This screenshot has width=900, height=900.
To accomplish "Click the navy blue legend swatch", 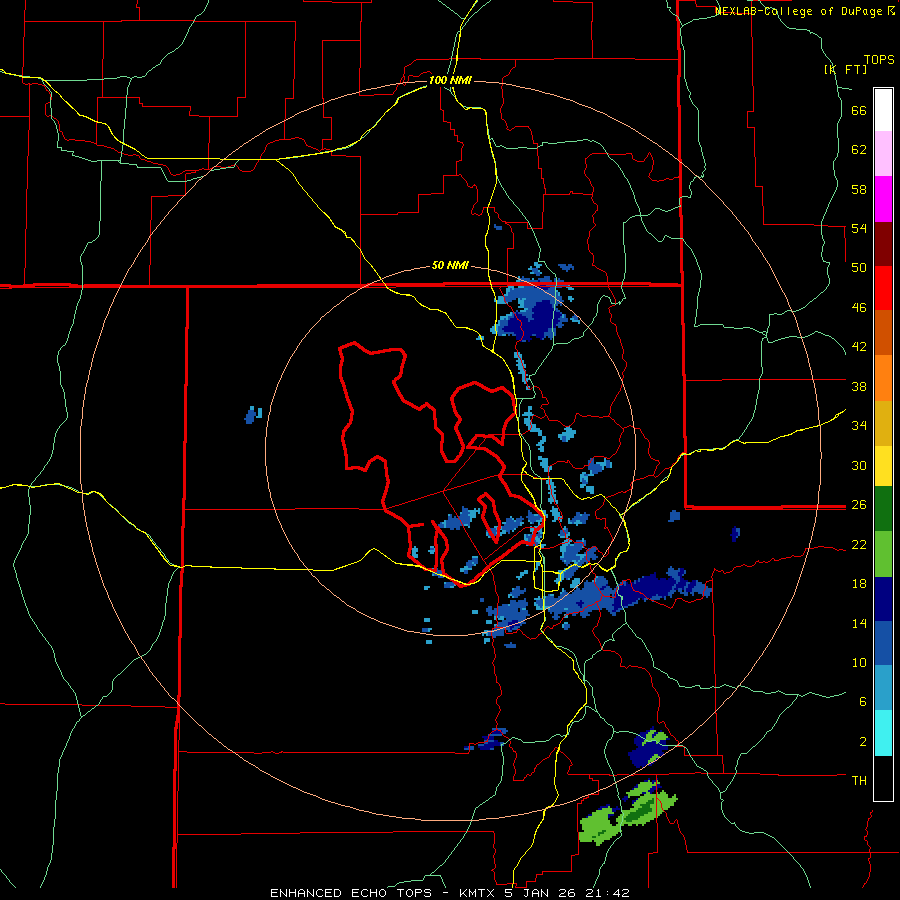I will 883,599.
